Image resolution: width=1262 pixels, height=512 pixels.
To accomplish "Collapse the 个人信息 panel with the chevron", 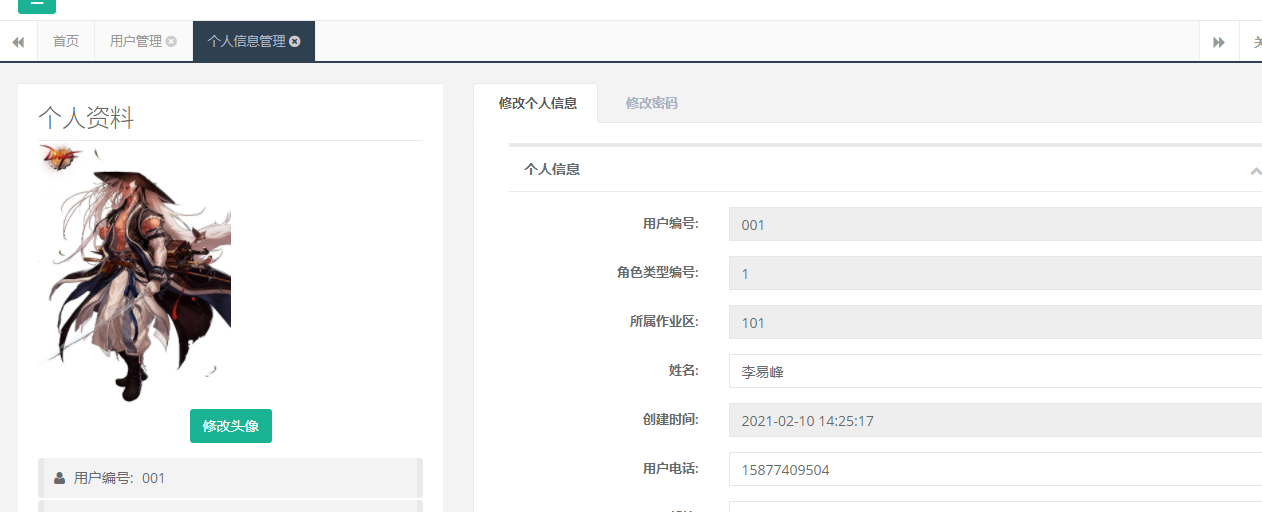I will [1255, 171].
